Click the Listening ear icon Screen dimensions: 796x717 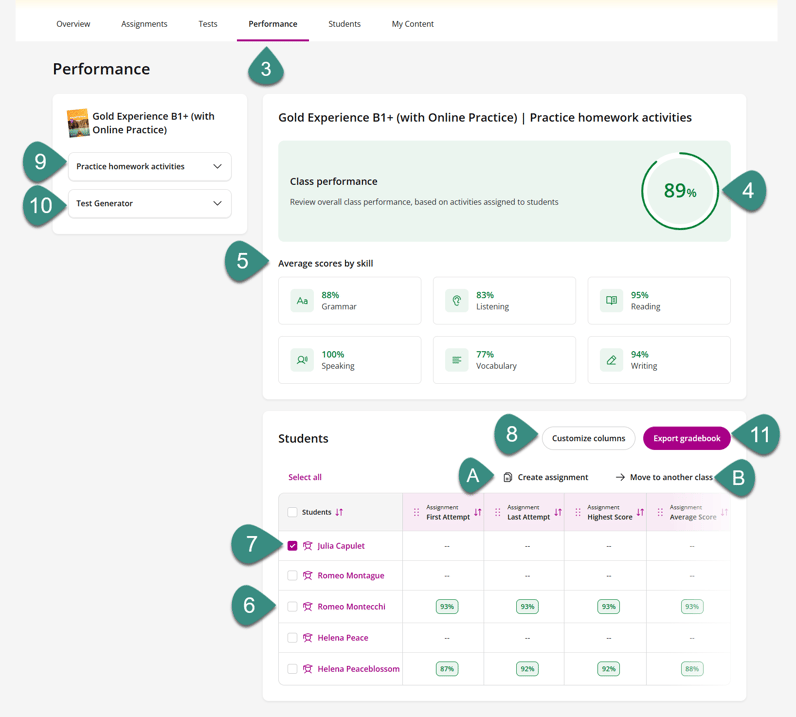coord(457,301)
